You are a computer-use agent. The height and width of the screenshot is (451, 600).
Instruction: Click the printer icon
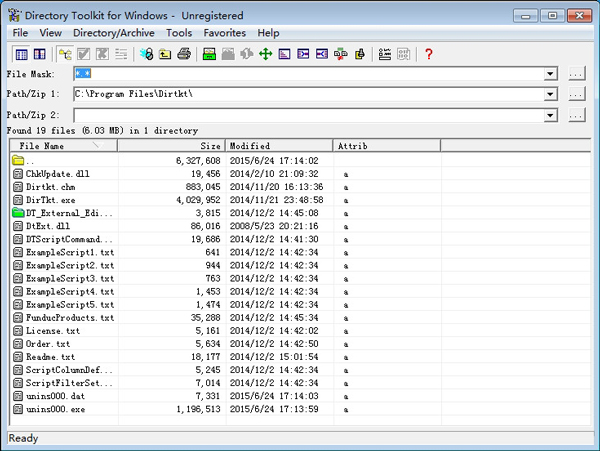pos(184,54)
